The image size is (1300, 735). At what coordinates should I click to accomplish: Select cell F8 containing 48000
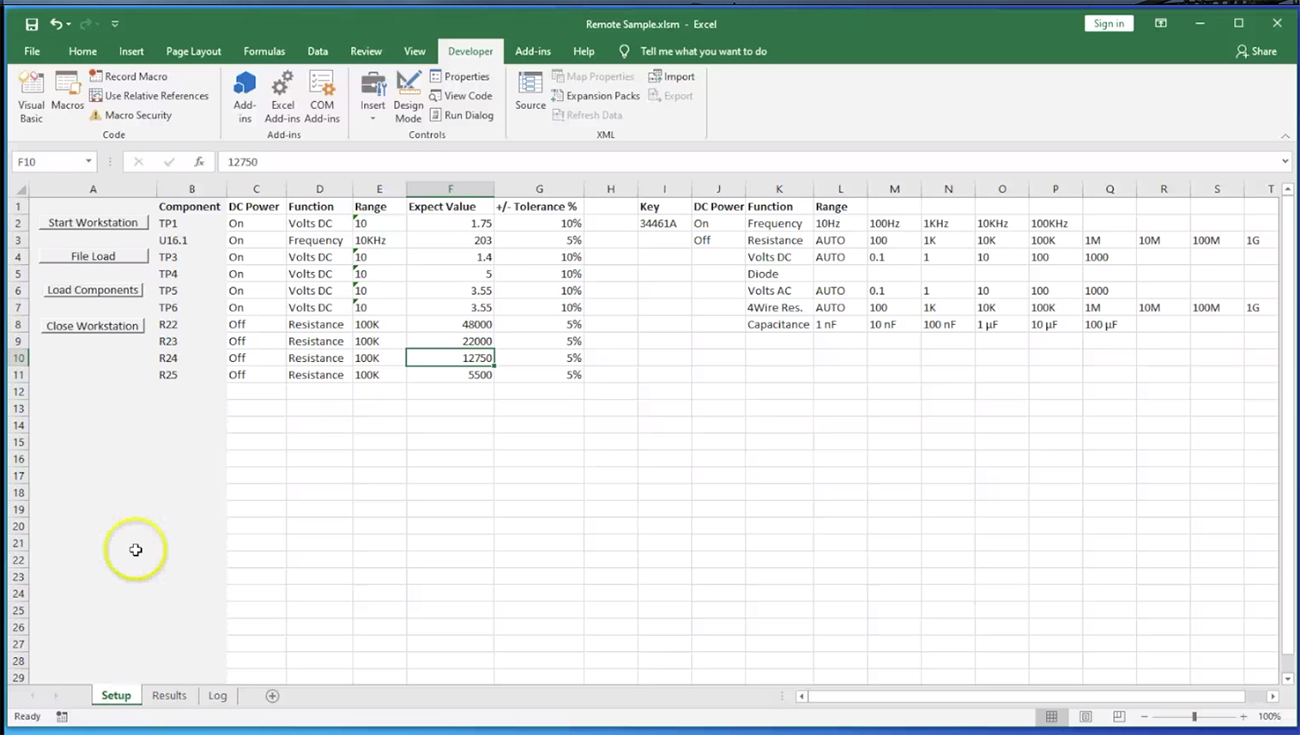(x=450, y=324)
